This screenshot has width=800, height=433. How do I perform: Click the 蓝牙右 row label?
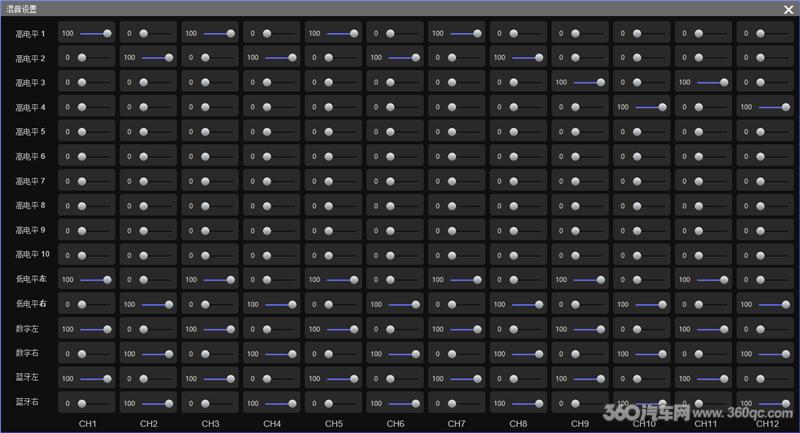(27, 402)
